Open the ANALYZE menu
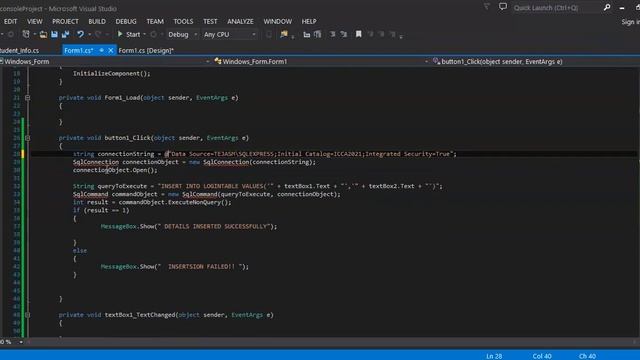Viewport: 640px width, 360px height. [240, 21]
